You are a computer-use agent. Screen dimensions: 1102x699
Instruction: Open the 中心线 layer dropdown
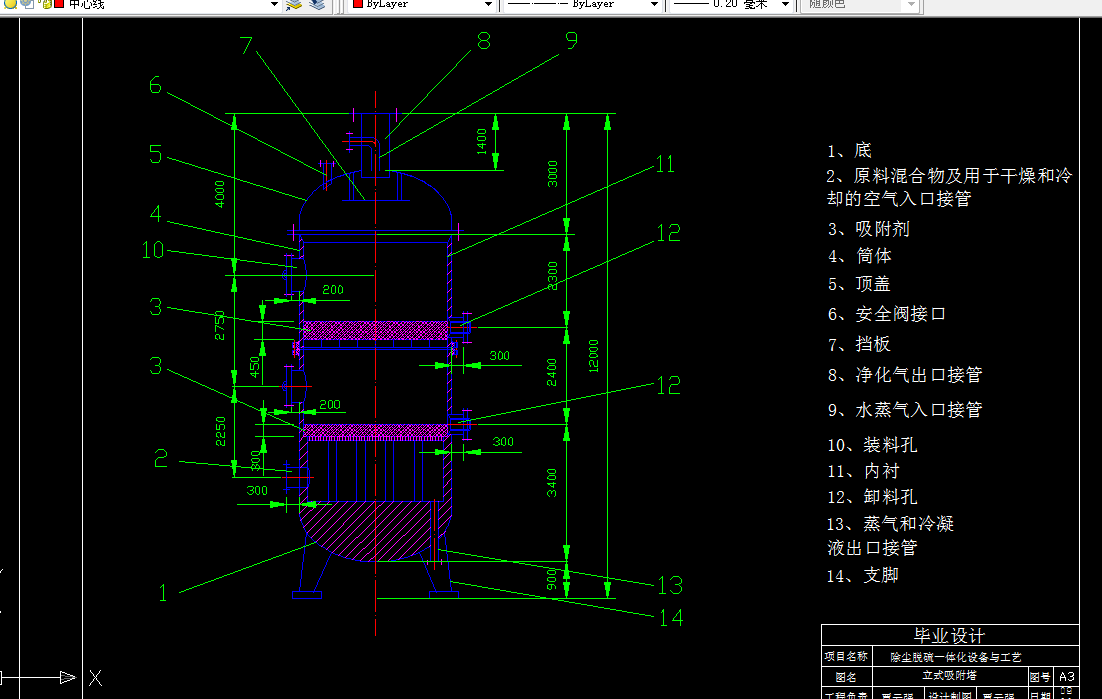[274, 4]
